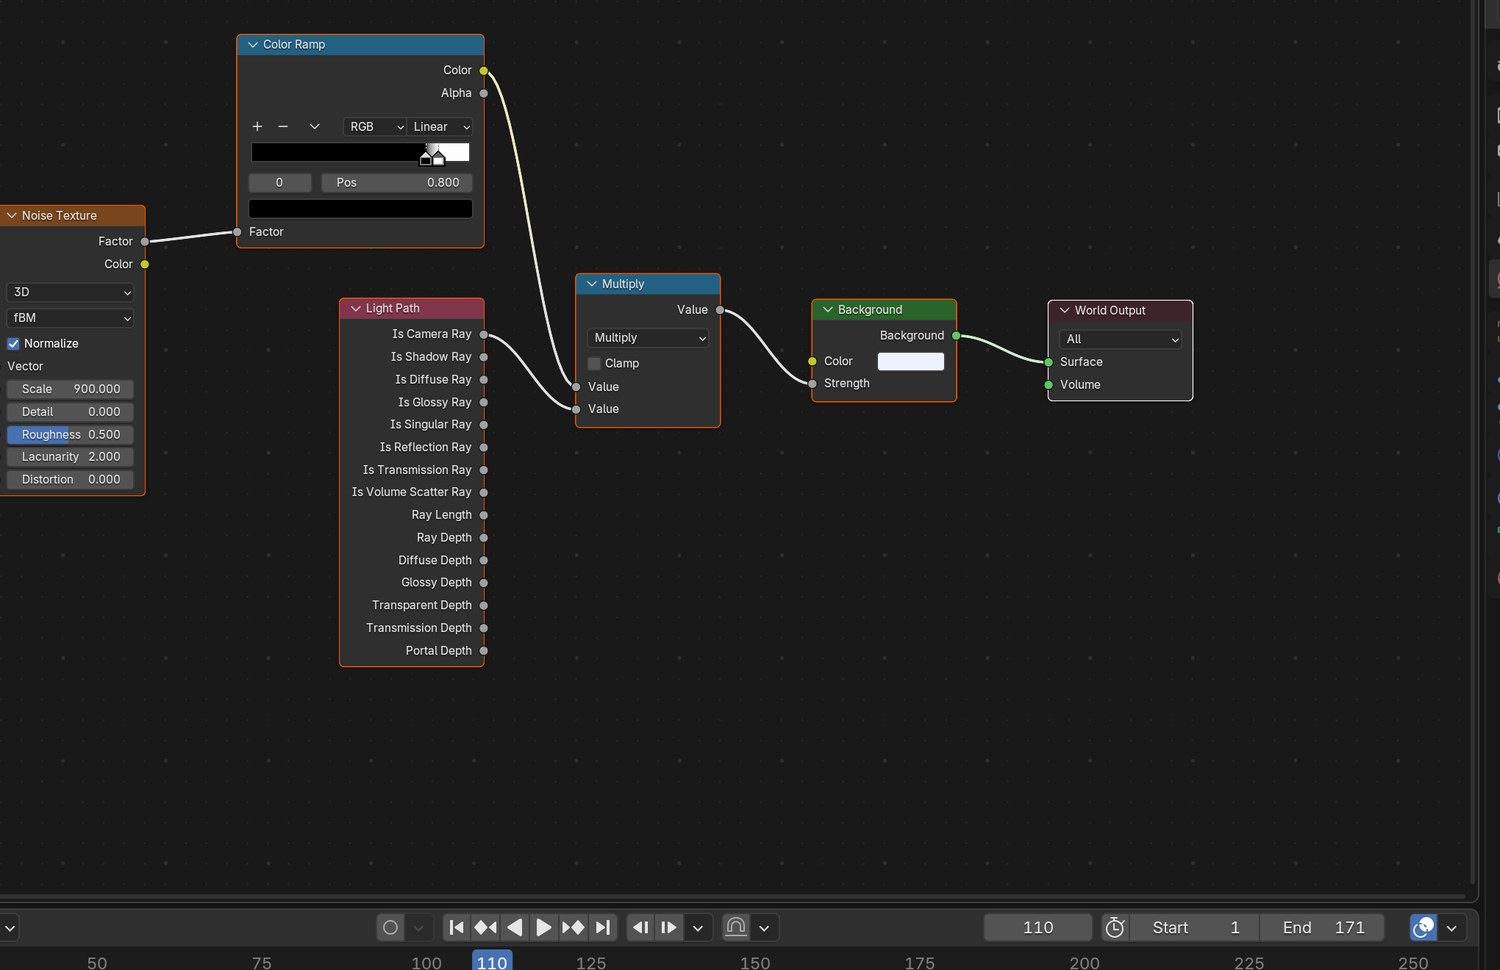
Task: Click the Is Camera Ray output socket
Action: (x=484, y=334)
